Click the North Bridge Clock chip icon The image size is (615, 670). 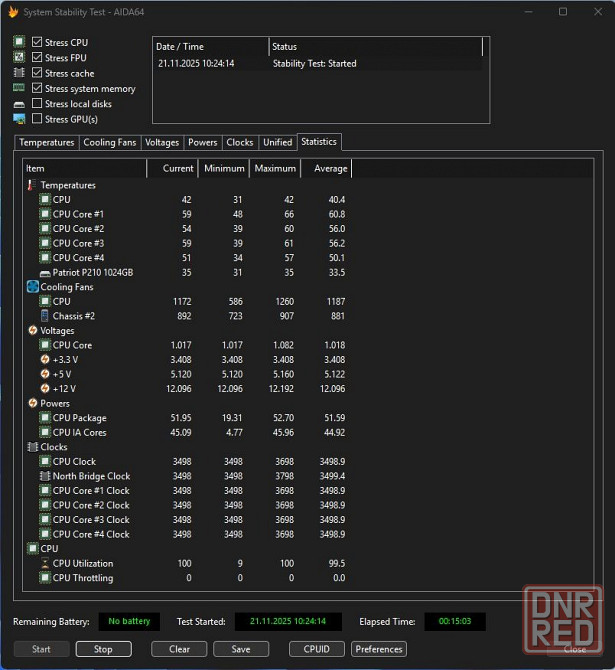[44, 476]
